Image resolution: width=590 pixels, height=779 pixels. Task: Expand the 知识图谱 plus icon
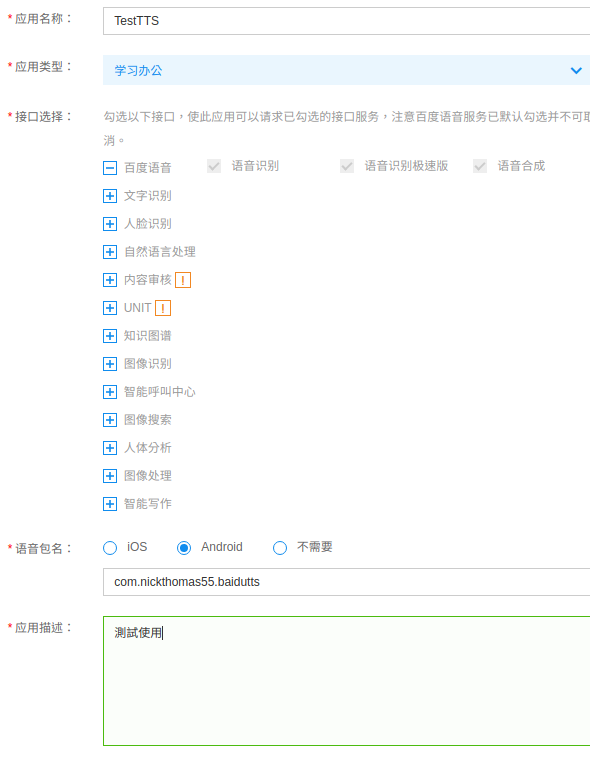tap(110, 336)
